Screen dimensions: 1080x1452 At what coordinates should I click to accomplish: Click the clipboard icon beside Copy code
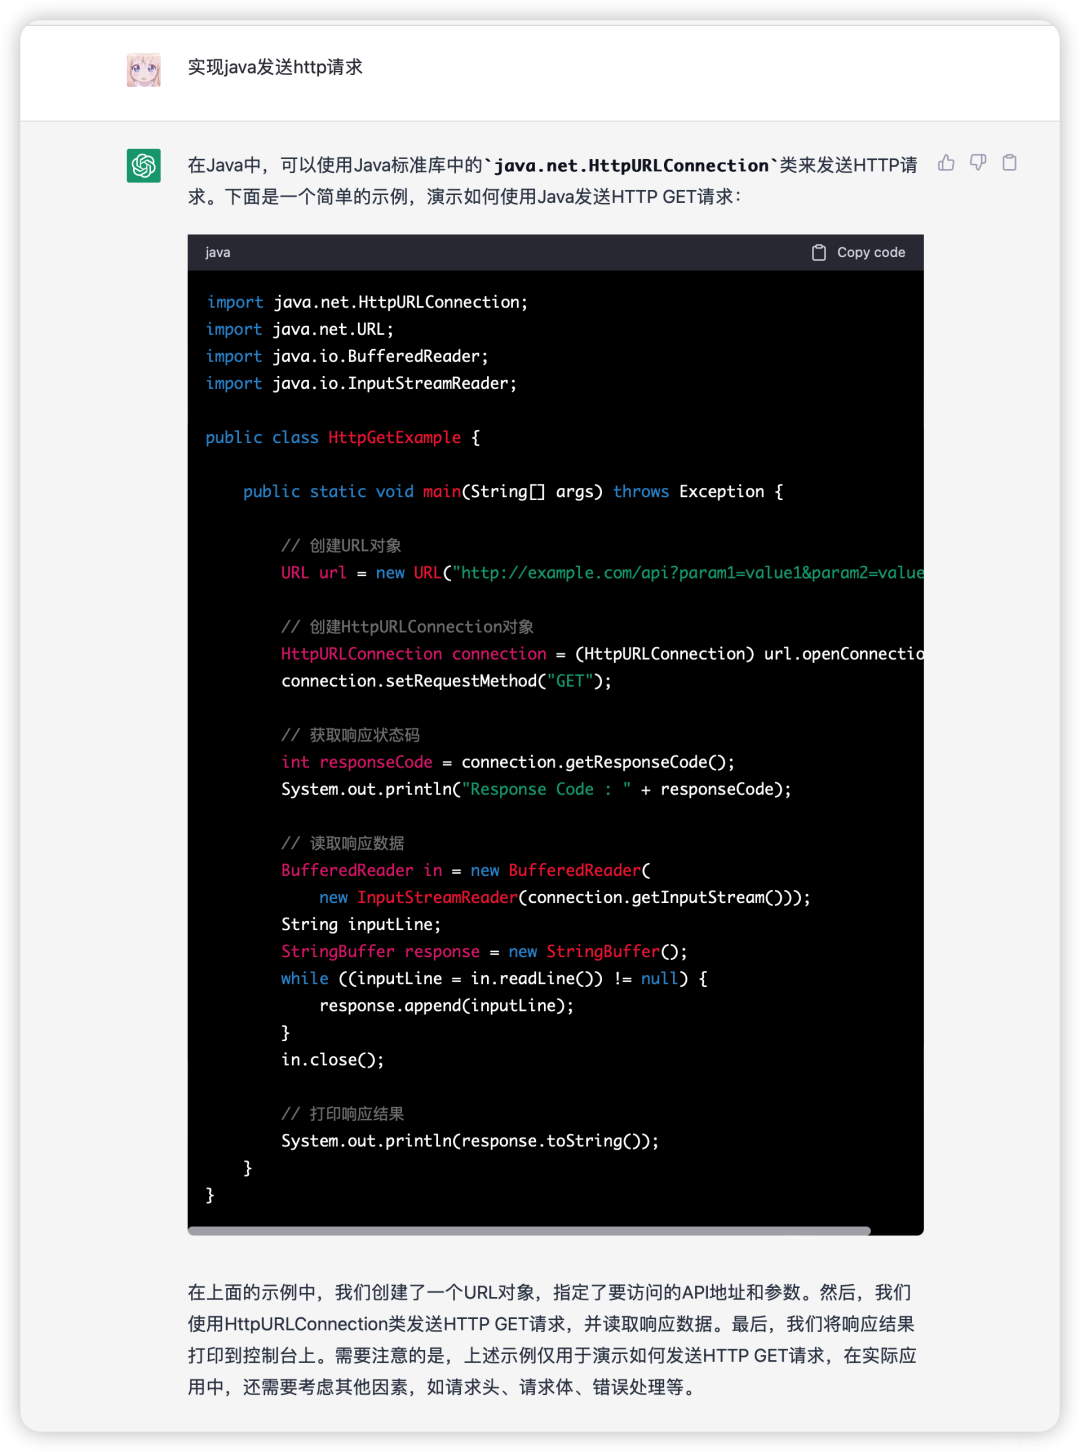(x=819, y=253)
